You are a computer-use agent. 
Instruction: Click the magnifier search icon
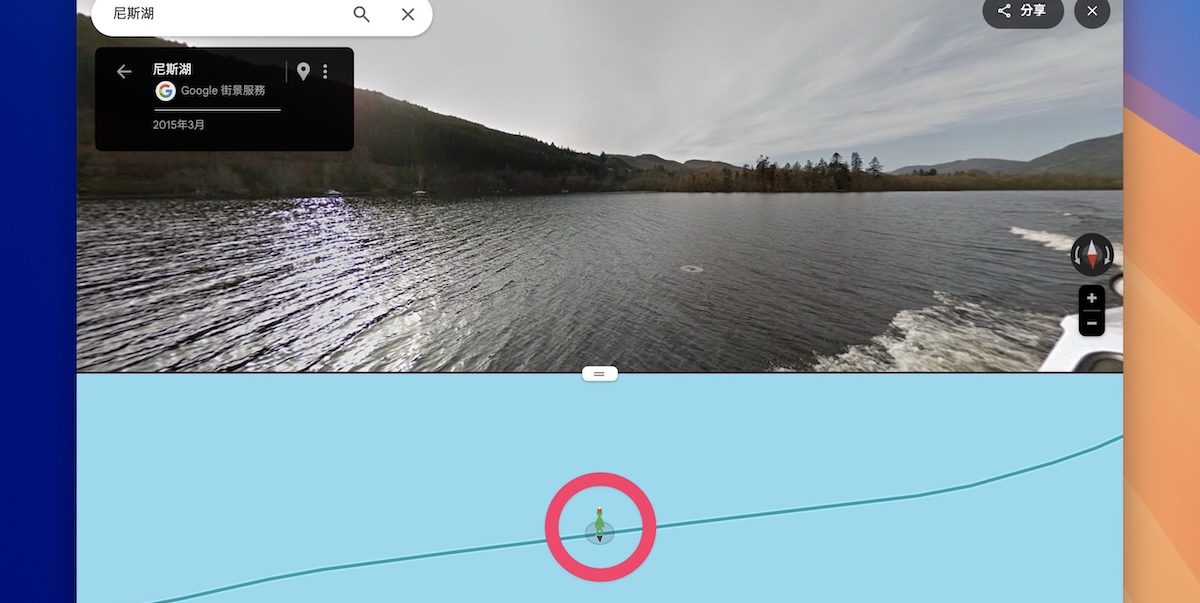point(361,14)
